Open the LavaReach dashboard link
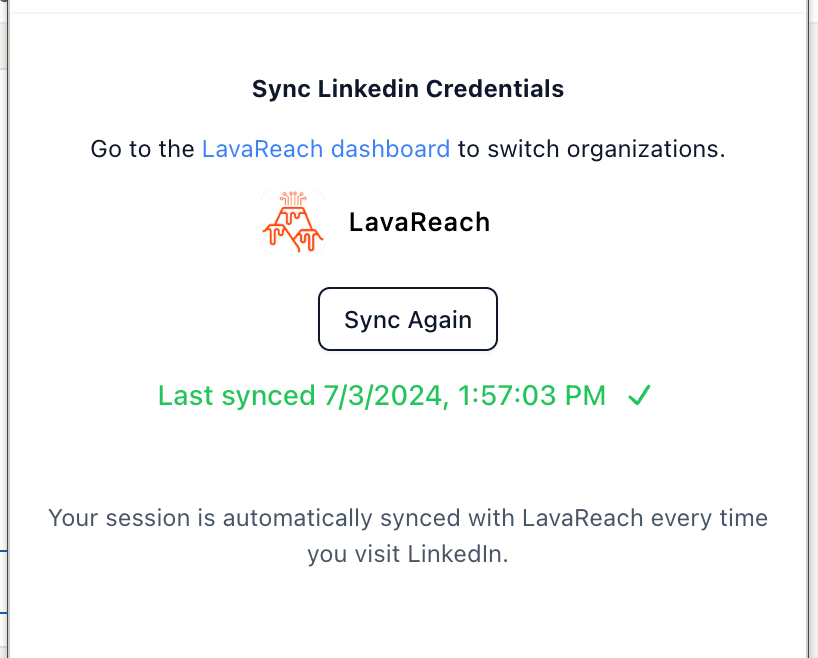The width and height of the screenshot is (818, 658). 326,150
